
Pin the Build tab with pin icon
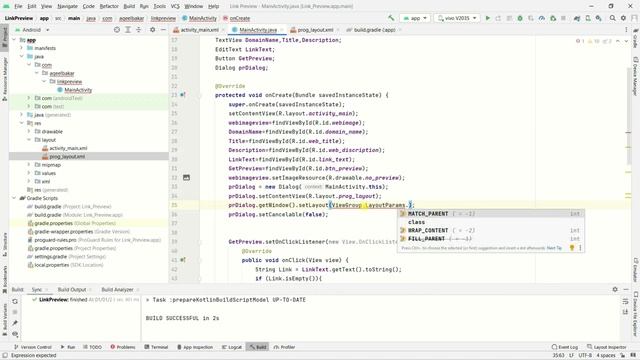(x=15, y=323)
